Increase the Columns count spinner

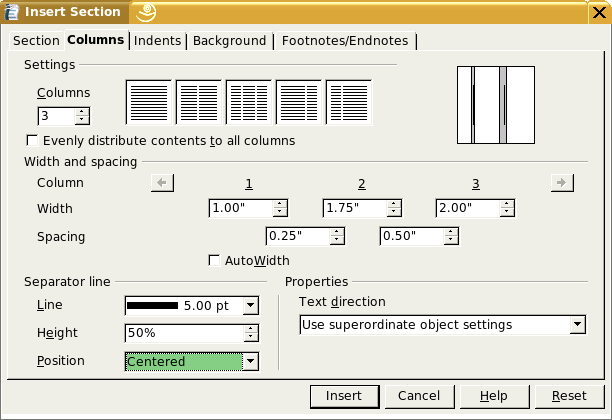coord(82,112)
